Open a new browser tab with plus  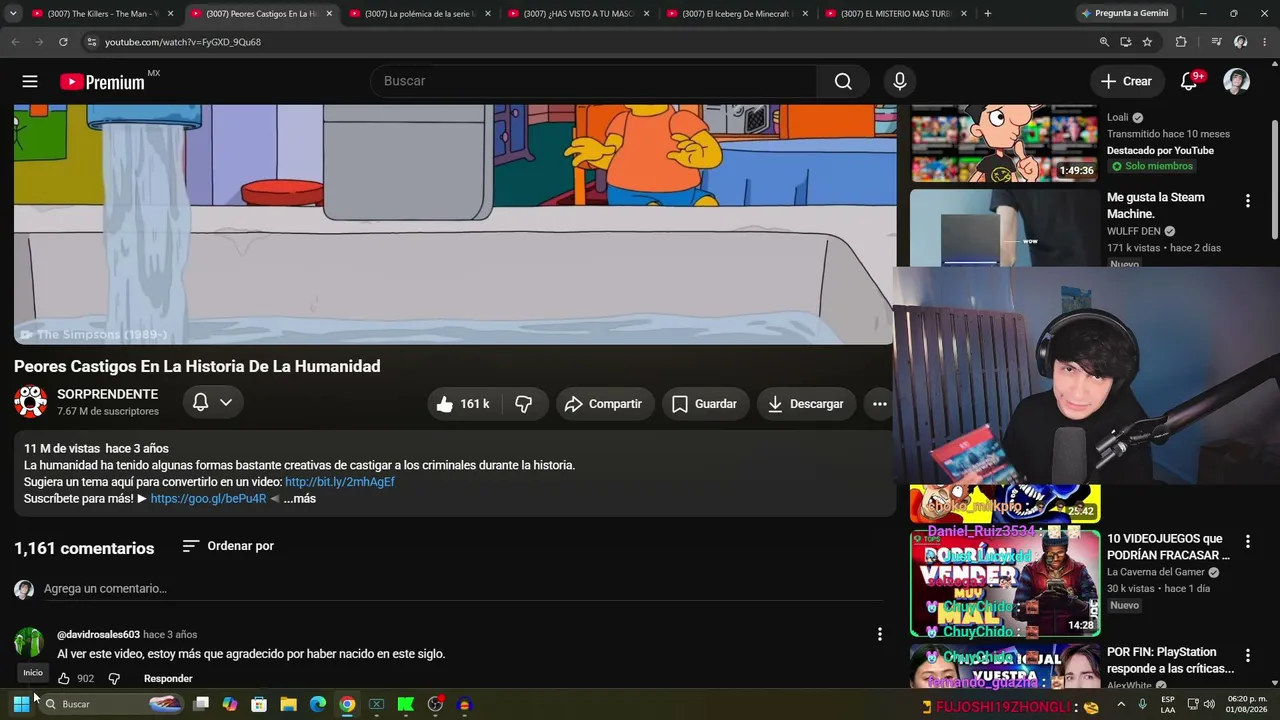click(x=988, y=14)
